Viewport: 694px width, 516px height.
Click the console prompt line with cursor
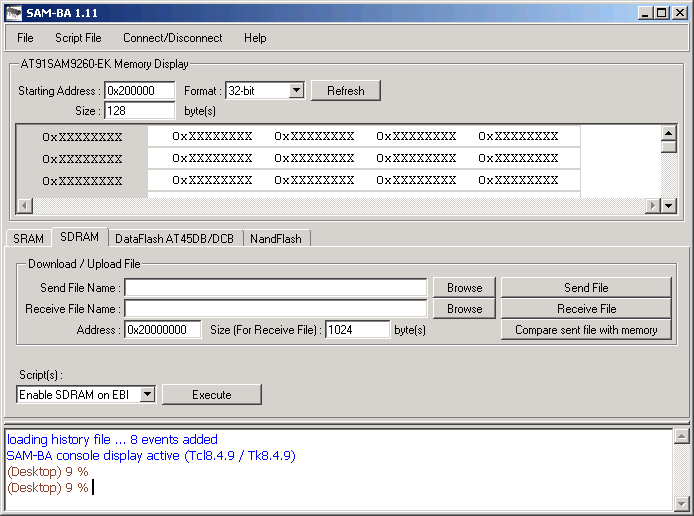pyautogui.click(x=51, y=487)
